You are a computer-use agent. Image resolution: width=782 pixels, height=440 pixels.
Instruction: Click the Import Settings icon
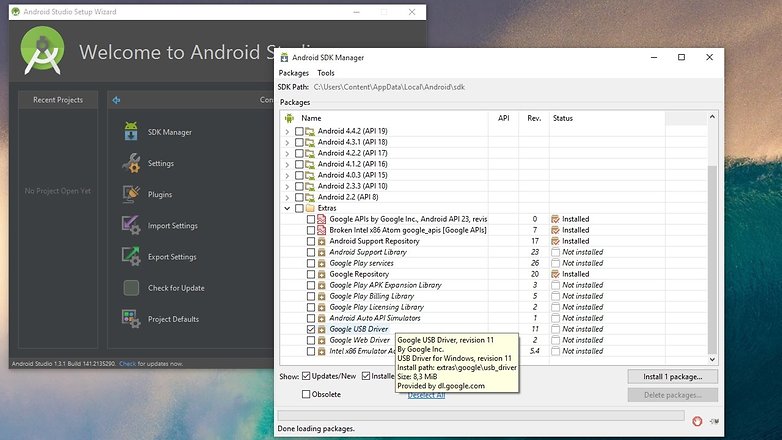131,225
